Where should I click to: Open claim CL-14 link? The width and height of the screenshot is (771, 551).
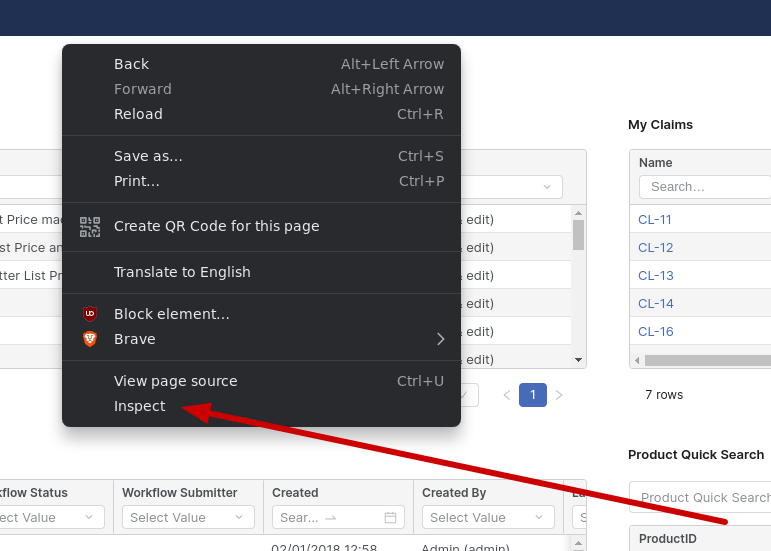click(656, 303)
